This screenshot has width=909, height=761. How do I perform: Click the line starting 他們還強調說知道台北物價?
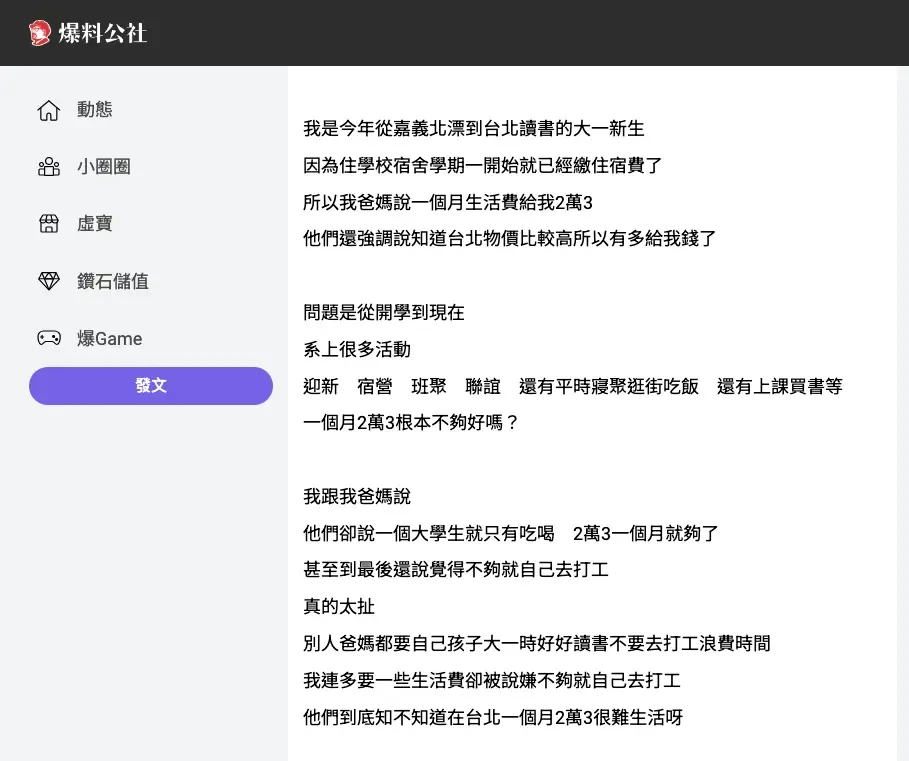(x=510, y=238)
